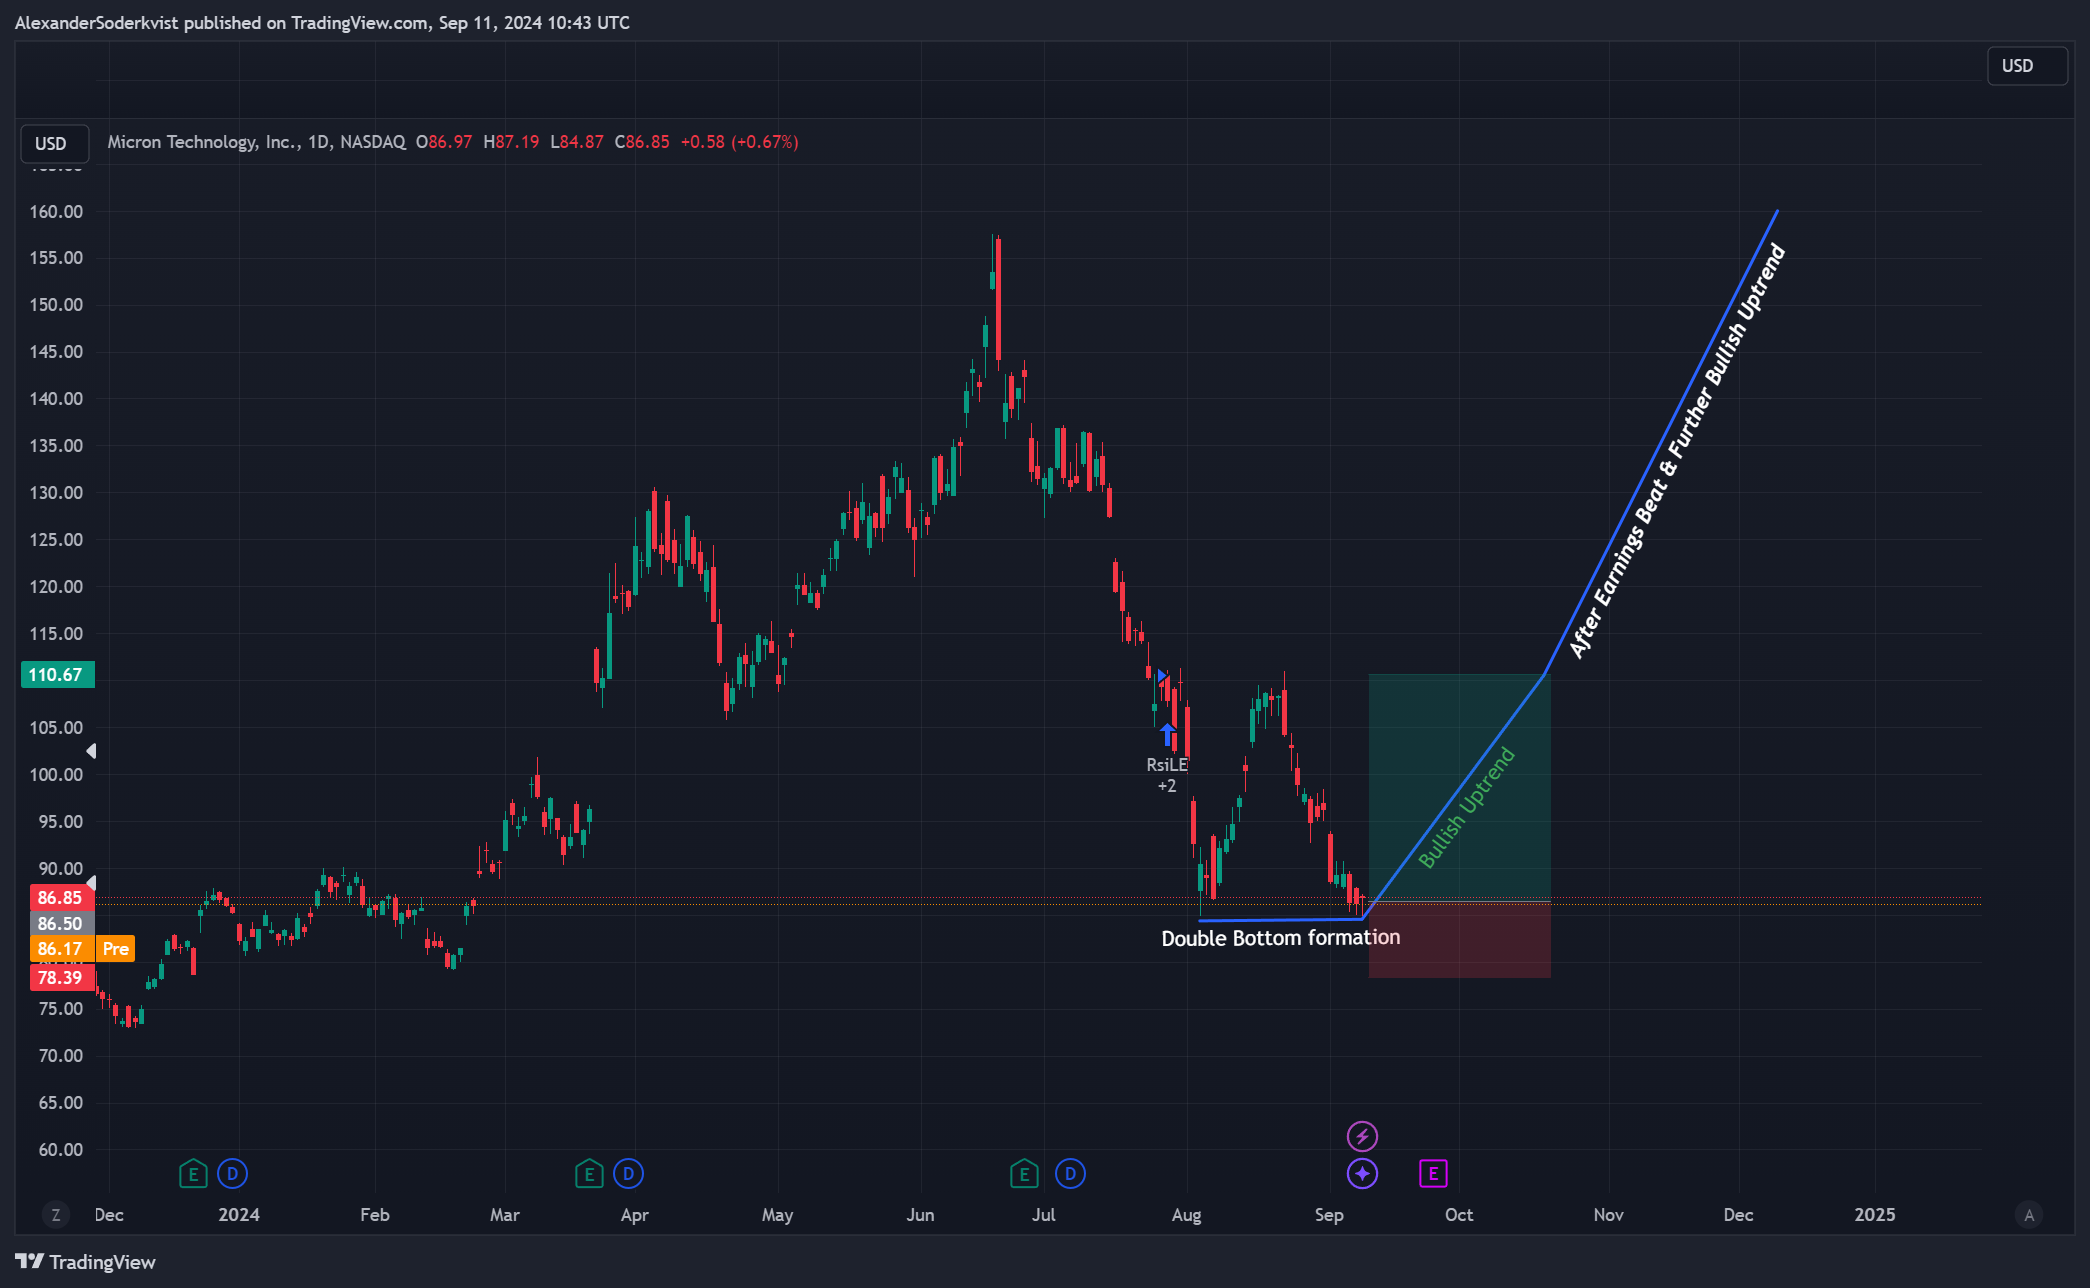Click the green earnings E icon before July
Screen dimensions: 2090x1288
pos(1024,1173)
